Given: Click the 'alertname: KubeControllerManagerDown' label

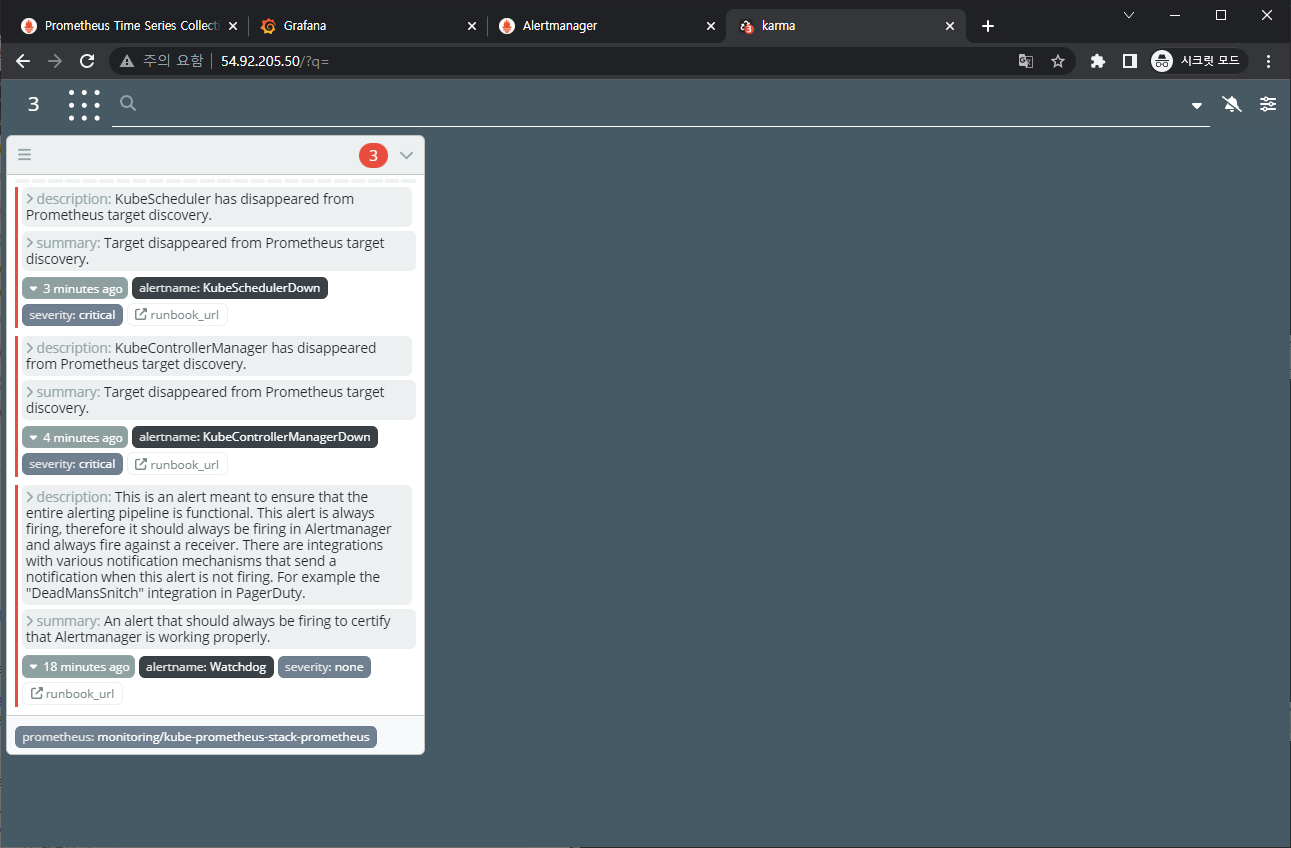Looking at the screenshot, I should [x=254, y=437].
